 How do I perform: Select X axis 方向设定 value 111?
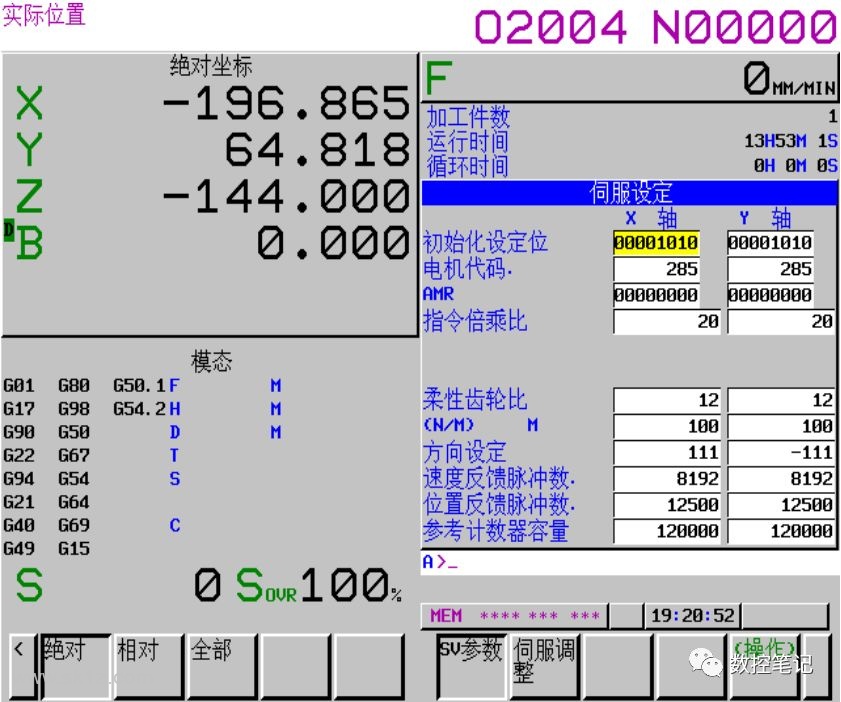[x=667, y=453]
